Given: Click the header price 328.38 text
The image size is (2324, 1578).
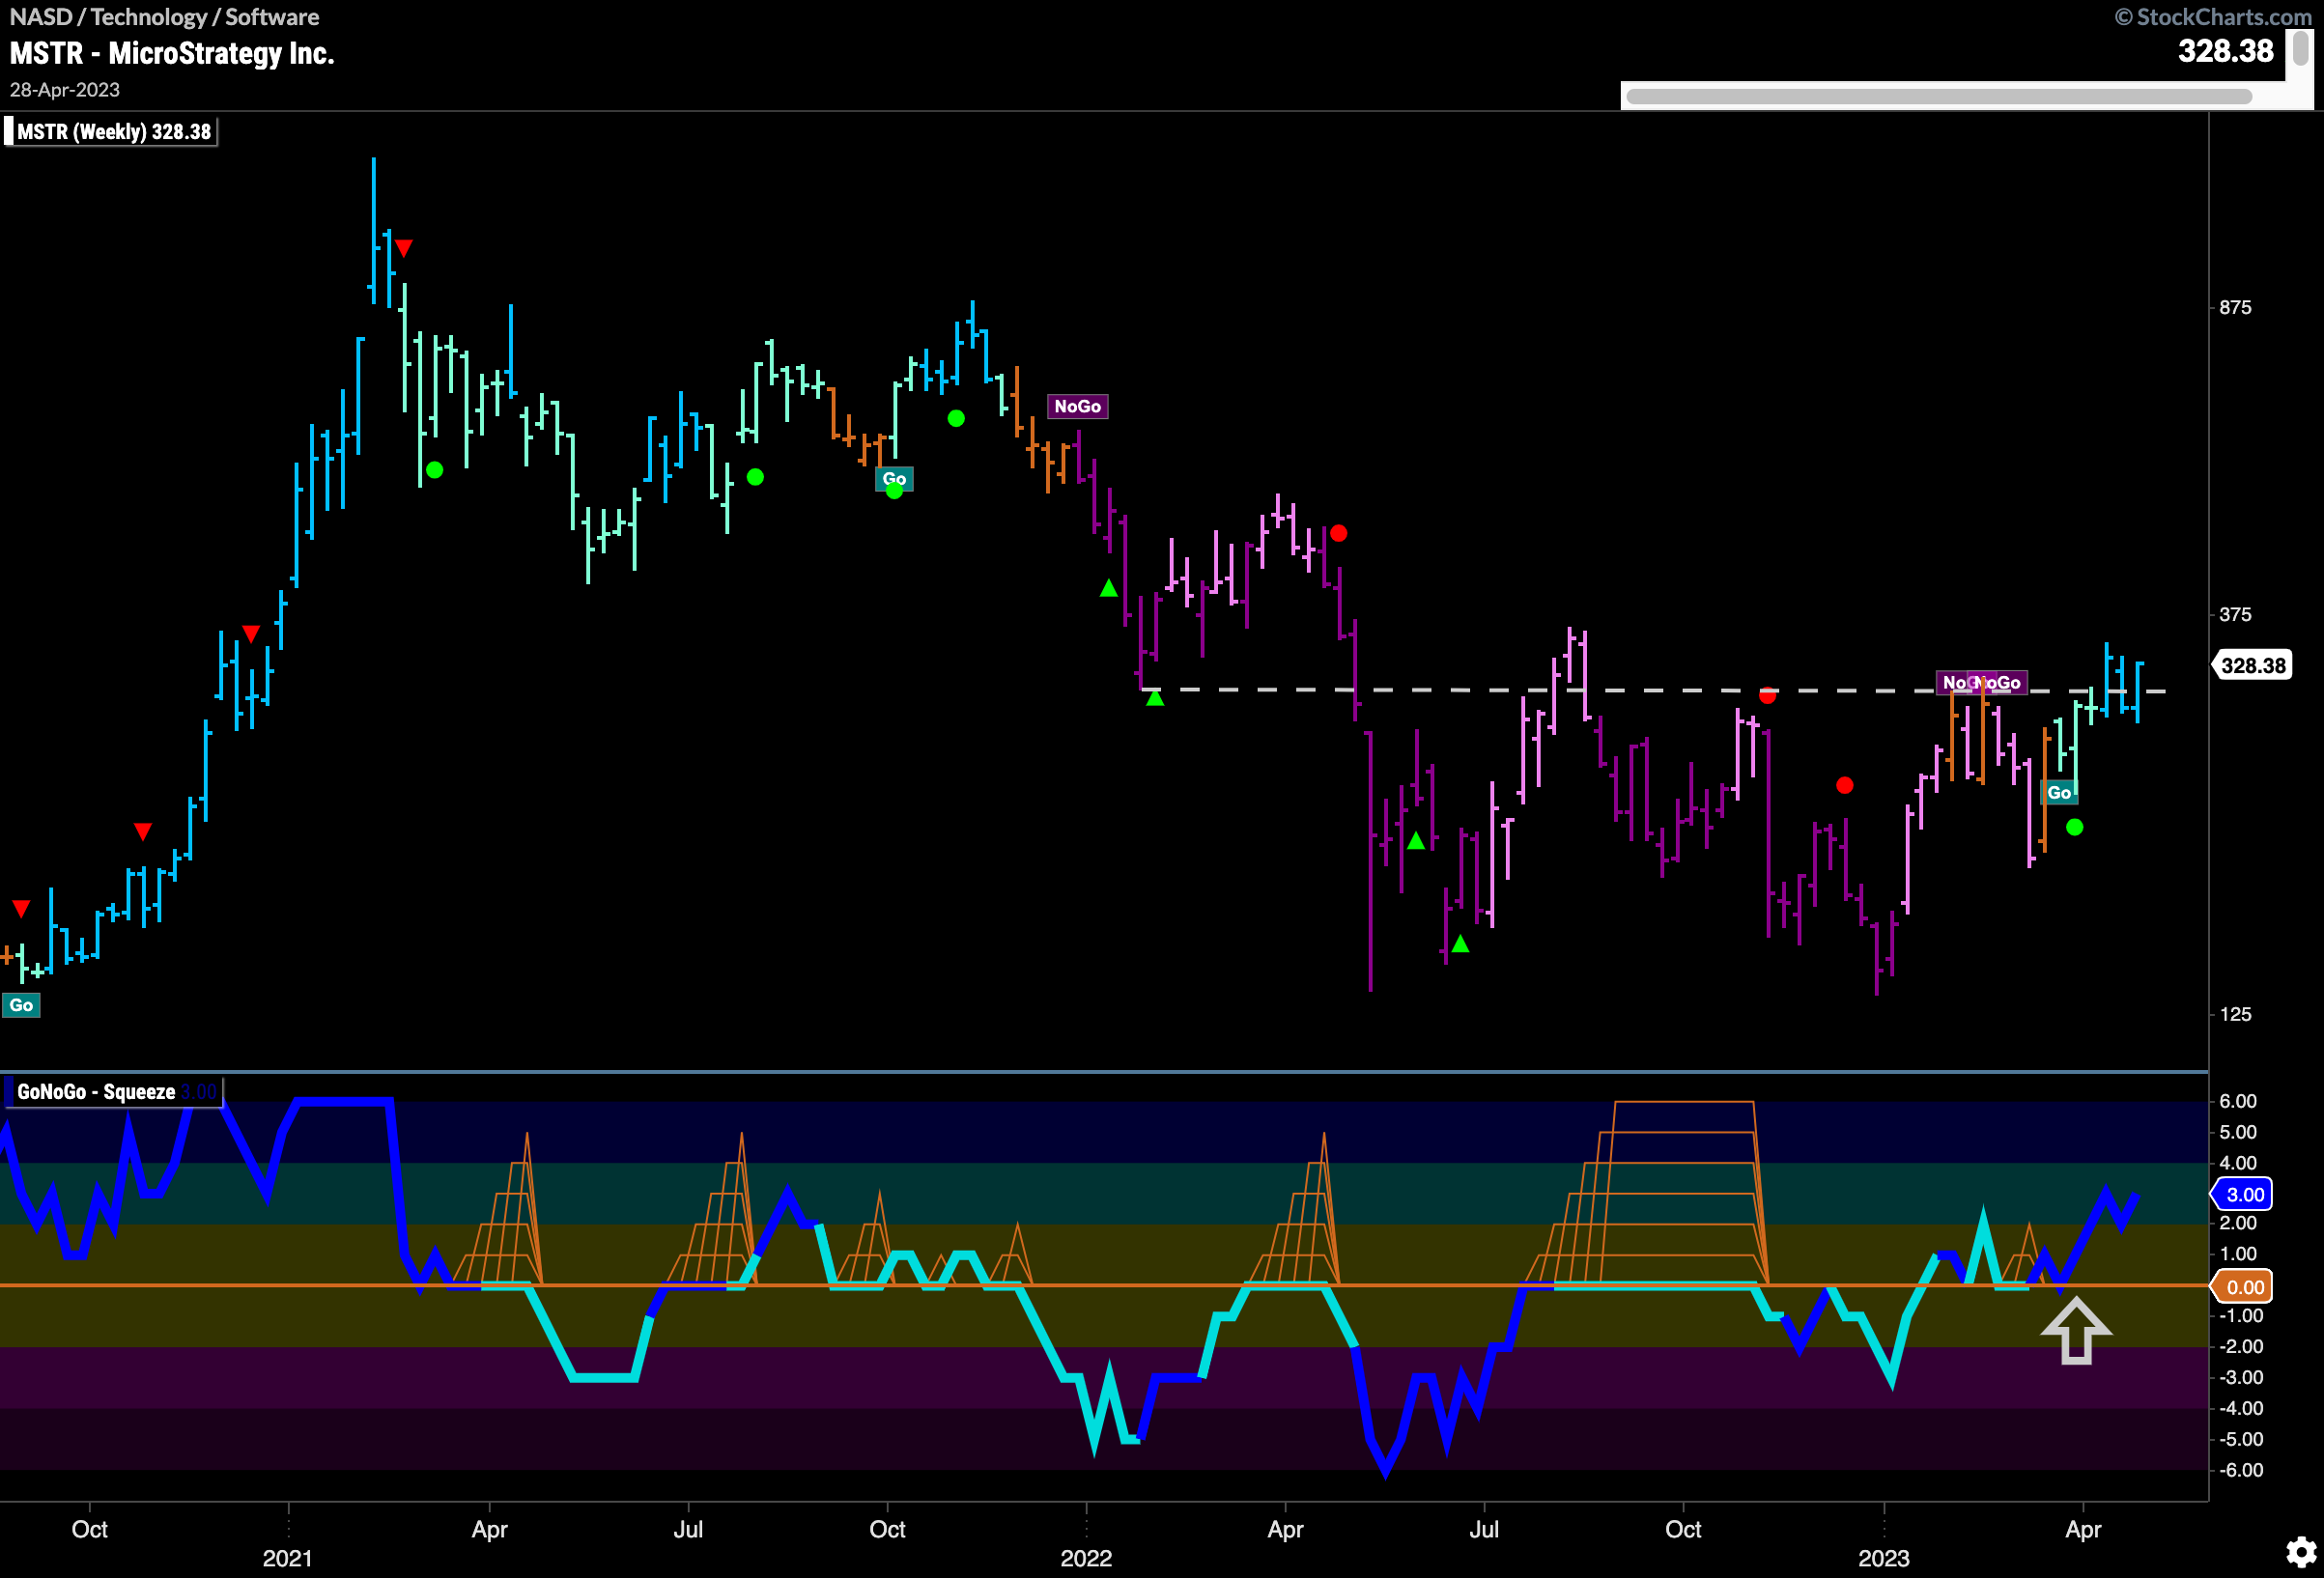Looking at the screenshot, I should pos(2225,51).
